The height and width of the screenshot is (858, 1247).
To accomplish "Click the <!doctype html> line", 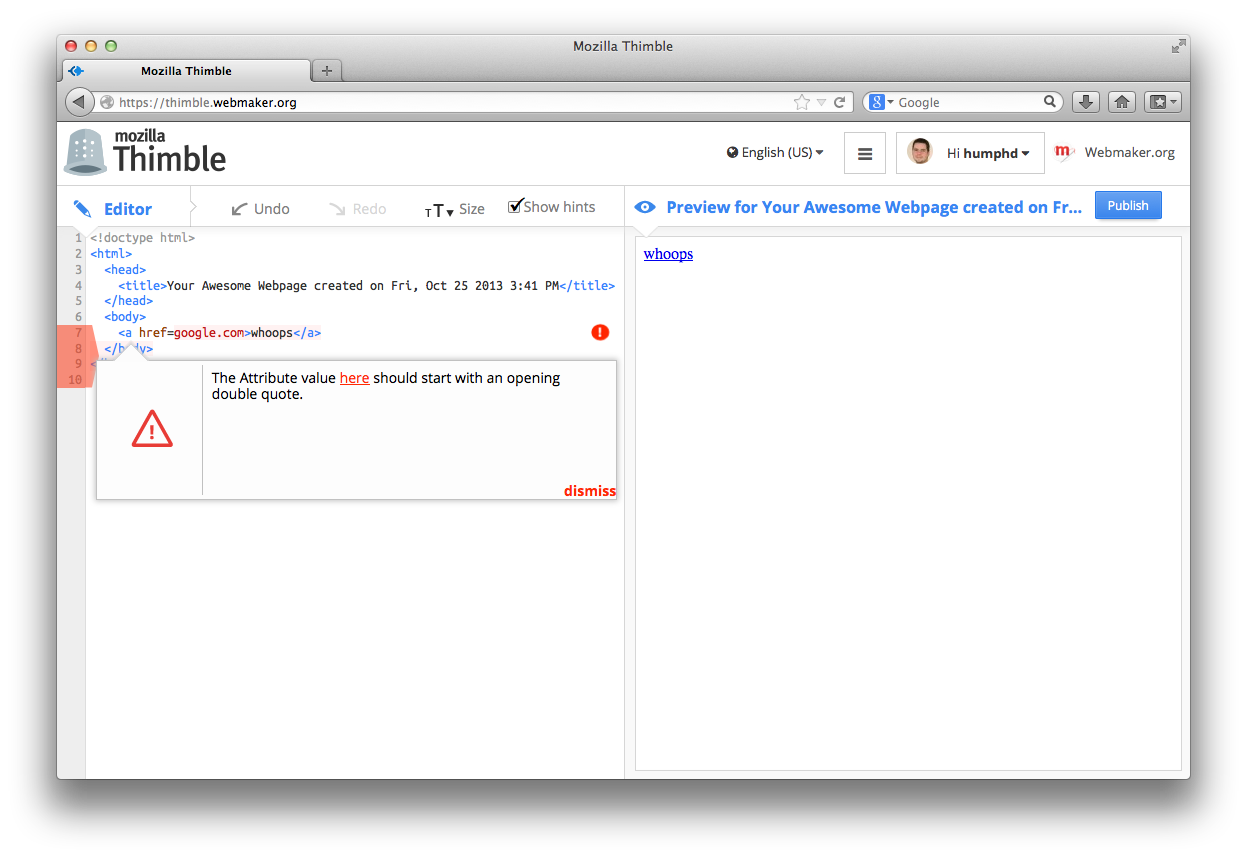I will (x=142, y=238).
